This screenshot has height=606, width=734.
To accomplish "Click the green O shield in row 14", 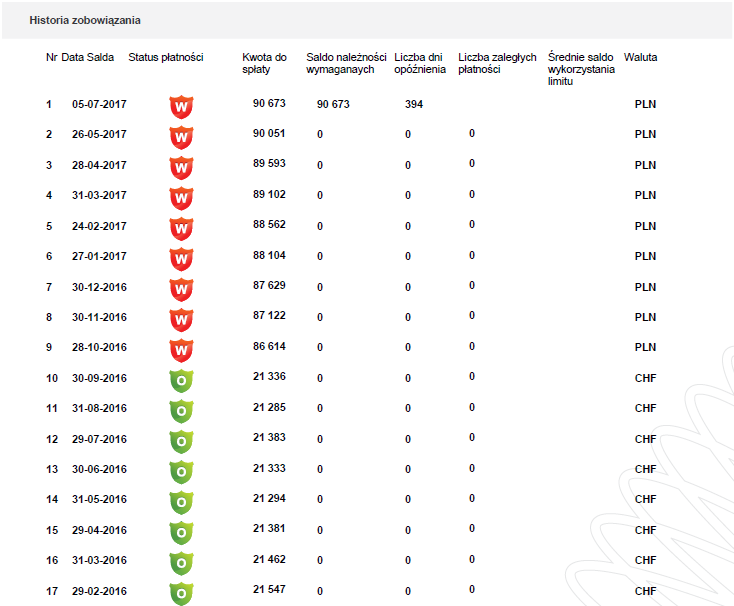I will click(181, 503).
